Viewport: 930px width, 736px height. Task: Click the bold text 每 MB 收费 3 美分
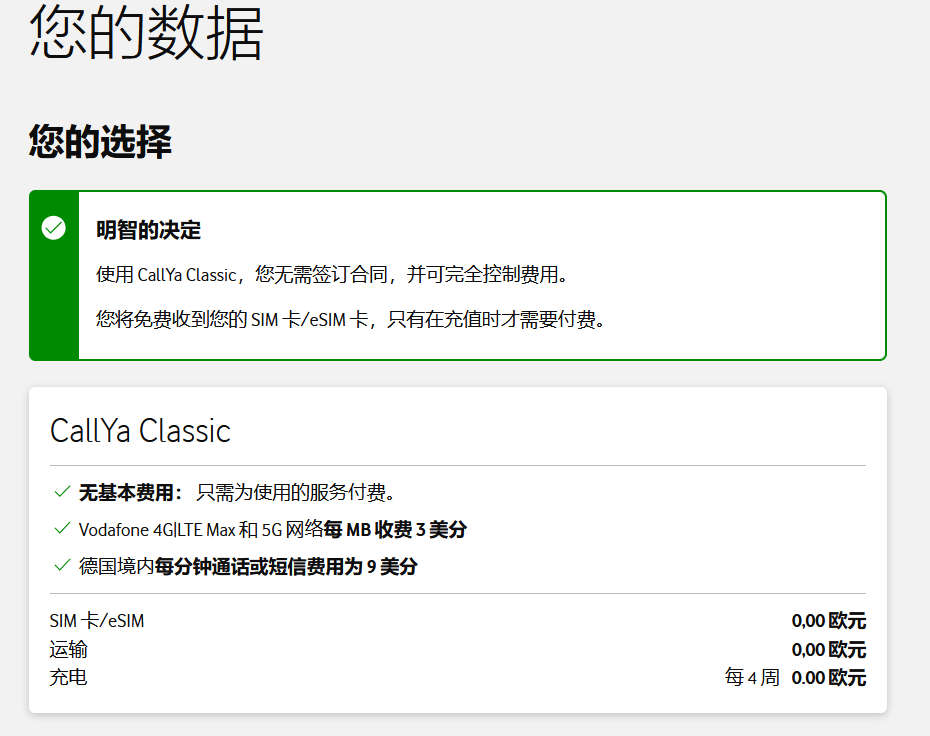click(395, 529)
